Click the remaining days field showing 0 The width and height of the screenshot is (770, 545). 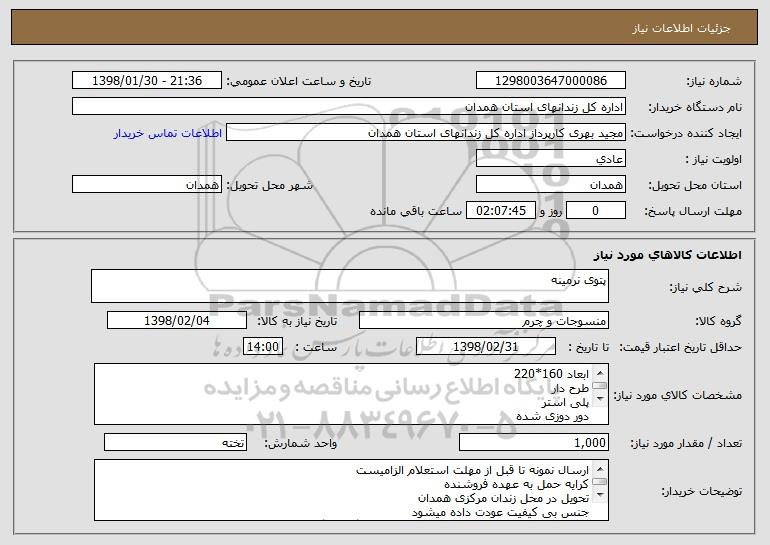click(596, 210)
